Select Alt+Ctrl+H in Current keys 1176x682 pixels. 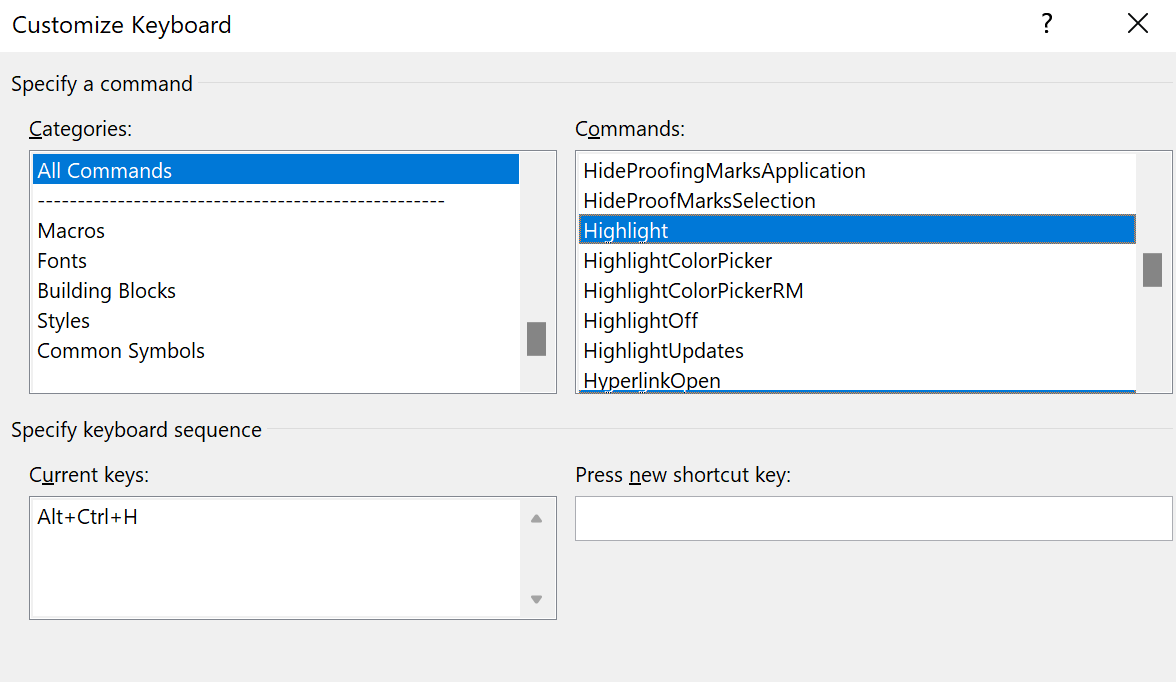87,518
